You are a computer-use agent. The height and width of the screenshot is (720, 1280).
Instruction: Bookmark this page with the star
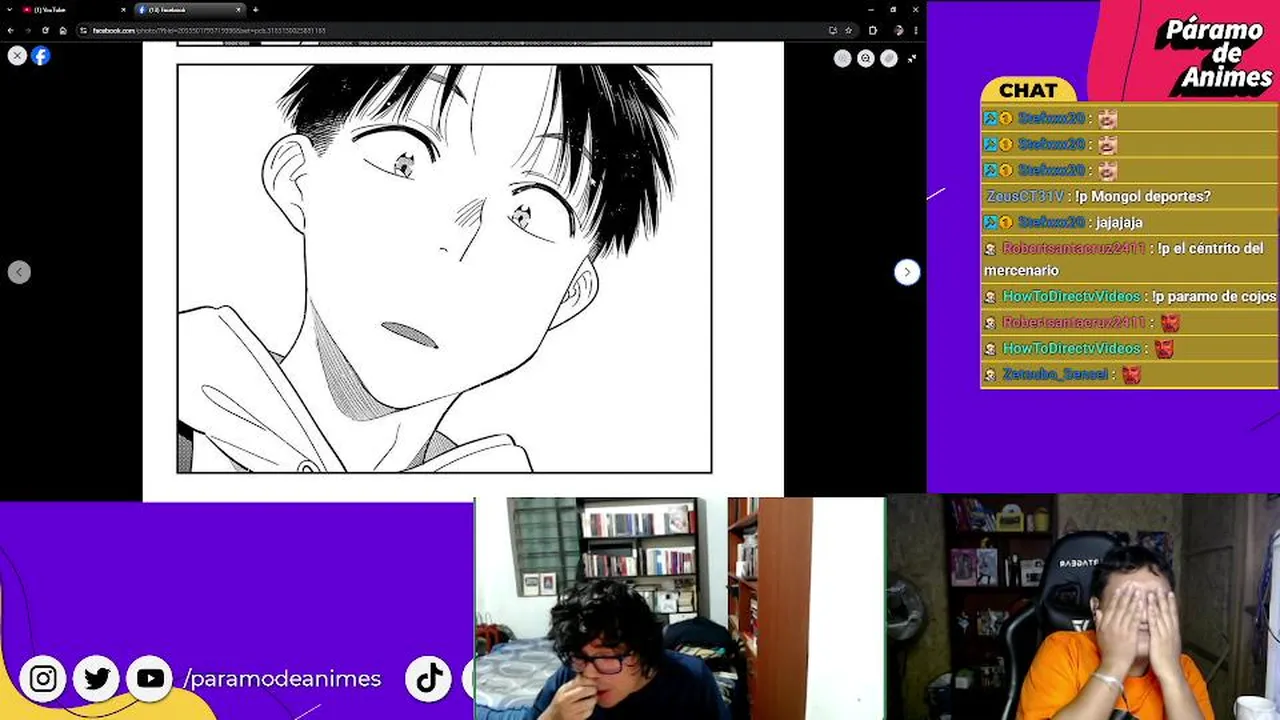point(849,30)
